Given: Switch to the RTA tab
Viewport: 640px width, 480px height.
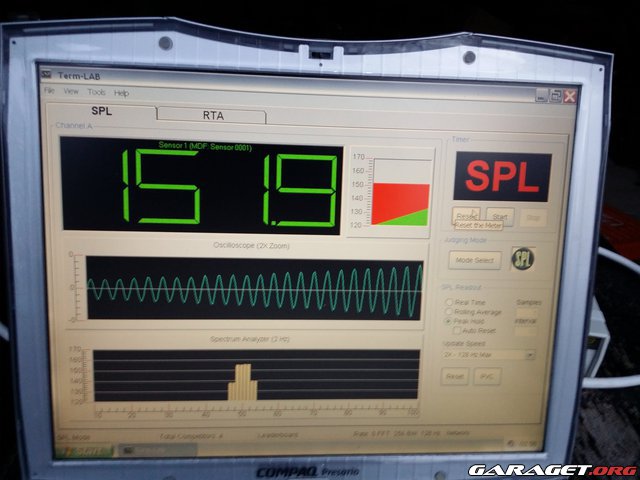Looking at the screenshot, I should tap(213, 115).
